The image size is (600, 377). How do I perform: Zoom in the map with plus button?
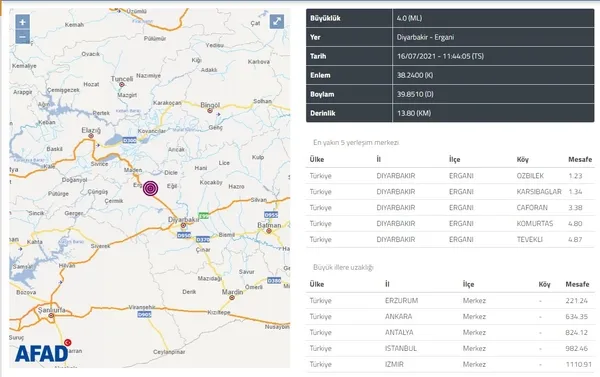23,22
